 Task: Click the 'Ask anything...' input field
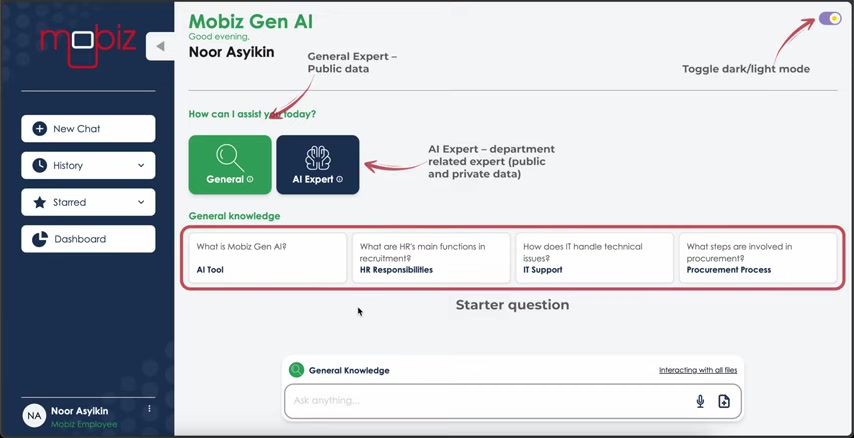click(x=490, y=402)
